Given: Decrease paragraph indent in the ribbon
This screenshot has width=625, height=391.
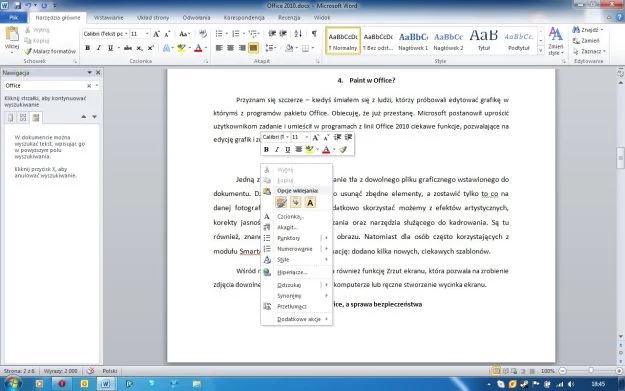Looking at the screenshot, I should [x=272, y=34].
